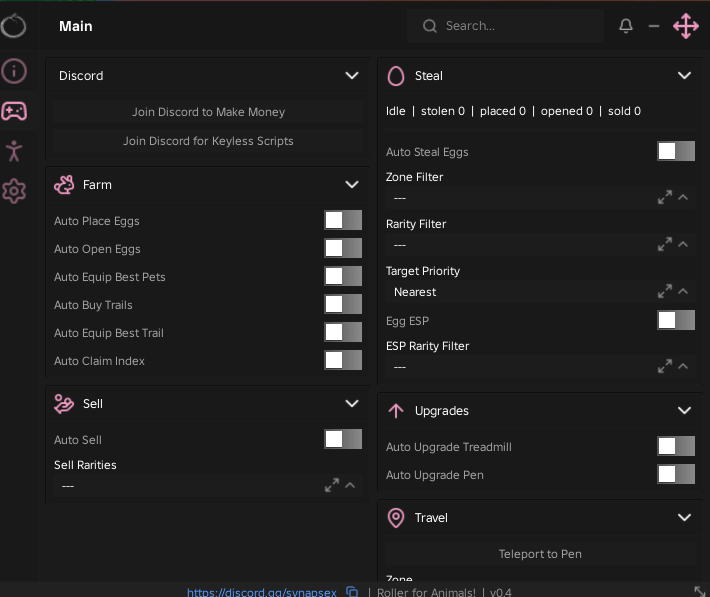
Task: Click Join Discord for Keyless Scripts
Action: coord(208,141)
